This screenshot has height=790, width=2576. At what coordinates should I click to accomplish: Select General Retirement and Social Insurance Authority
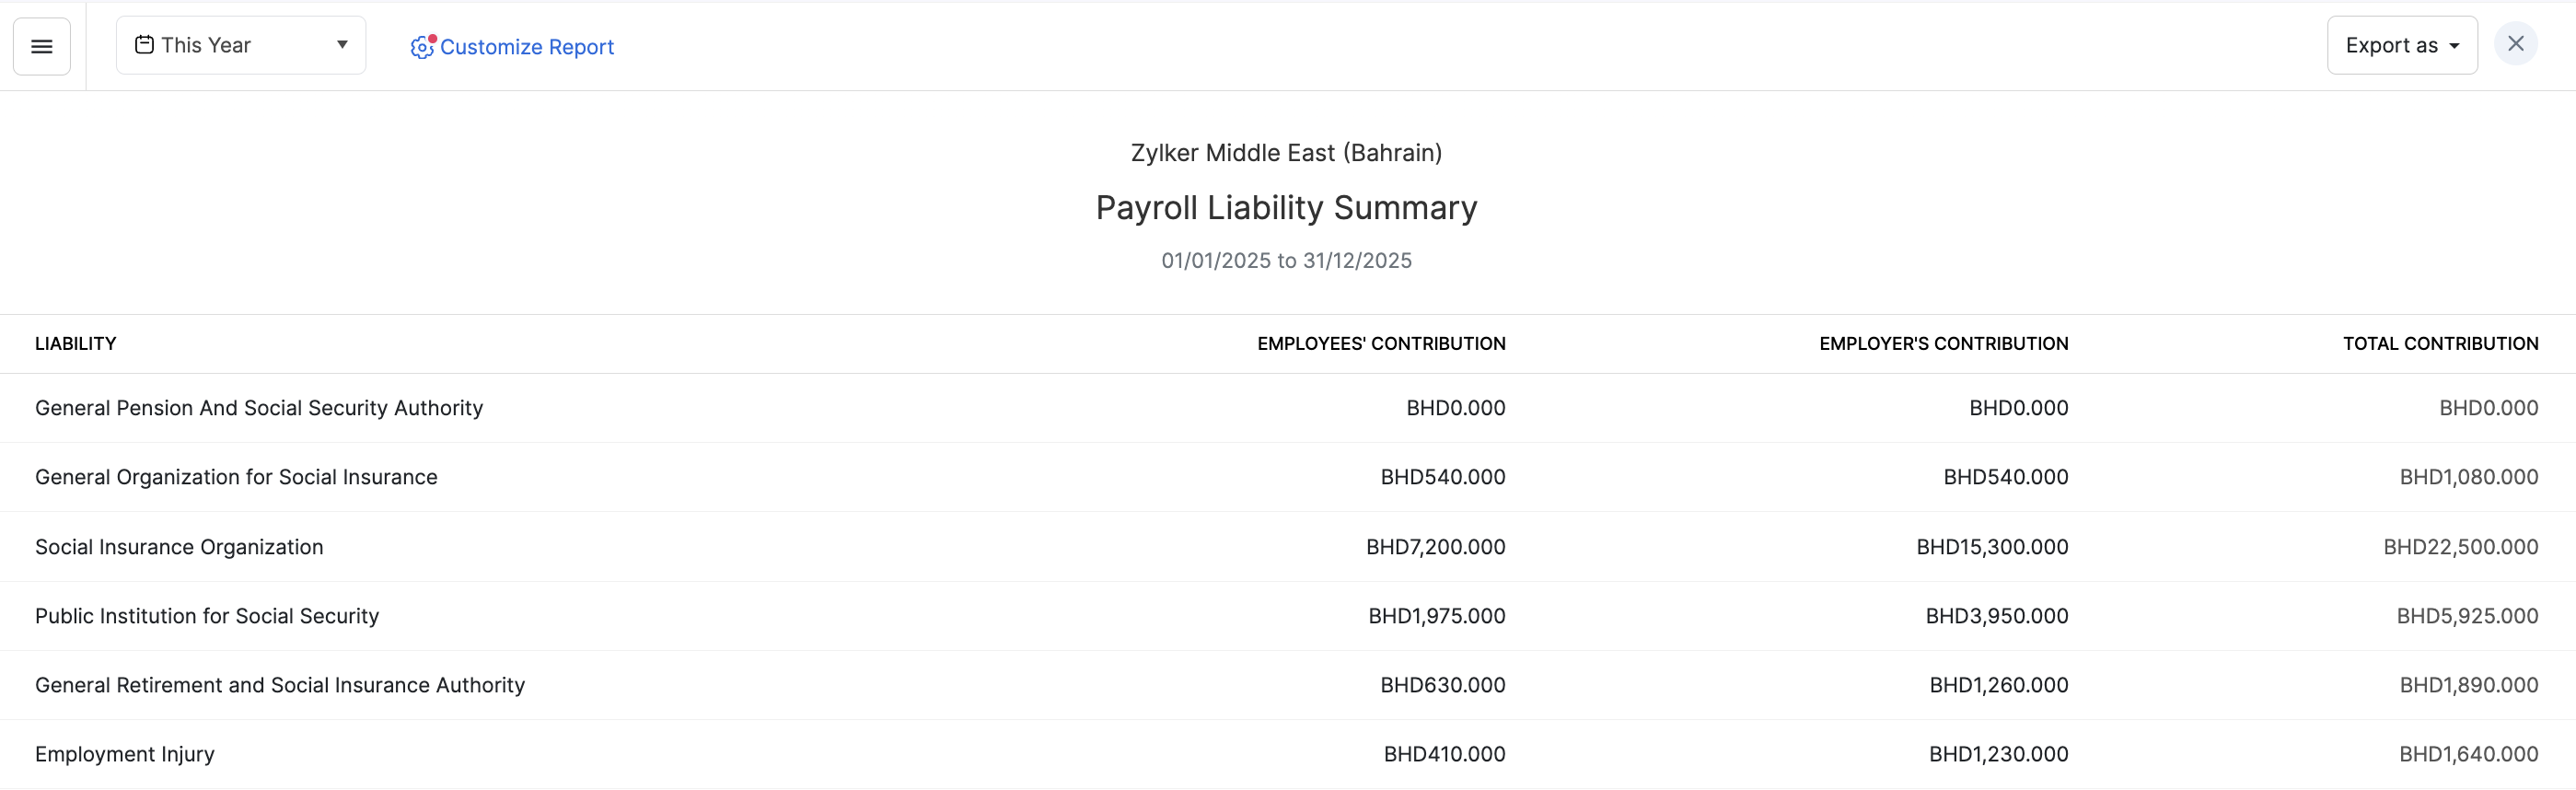tap(280, 685)
